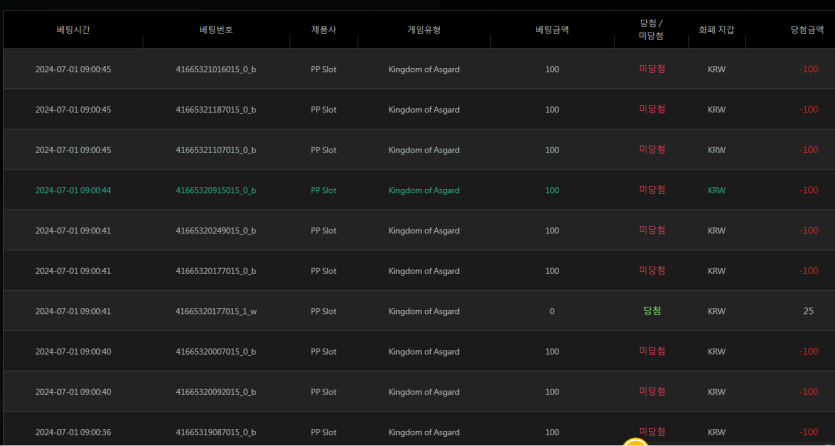The width and height of the screenshot is (835, 446).
Task: Select timestamp in row 41665320007015_0_b
Action: tap(73, 352)
